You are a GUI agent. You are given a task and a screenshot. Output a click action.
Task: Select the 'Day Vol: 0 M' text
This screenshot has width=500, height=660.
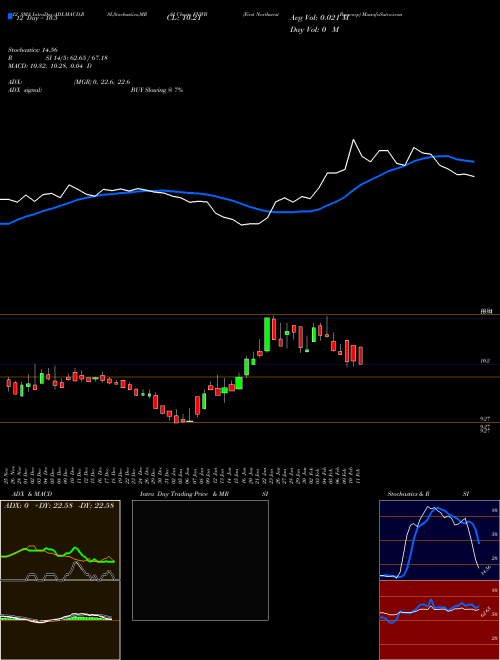(314, 29)
